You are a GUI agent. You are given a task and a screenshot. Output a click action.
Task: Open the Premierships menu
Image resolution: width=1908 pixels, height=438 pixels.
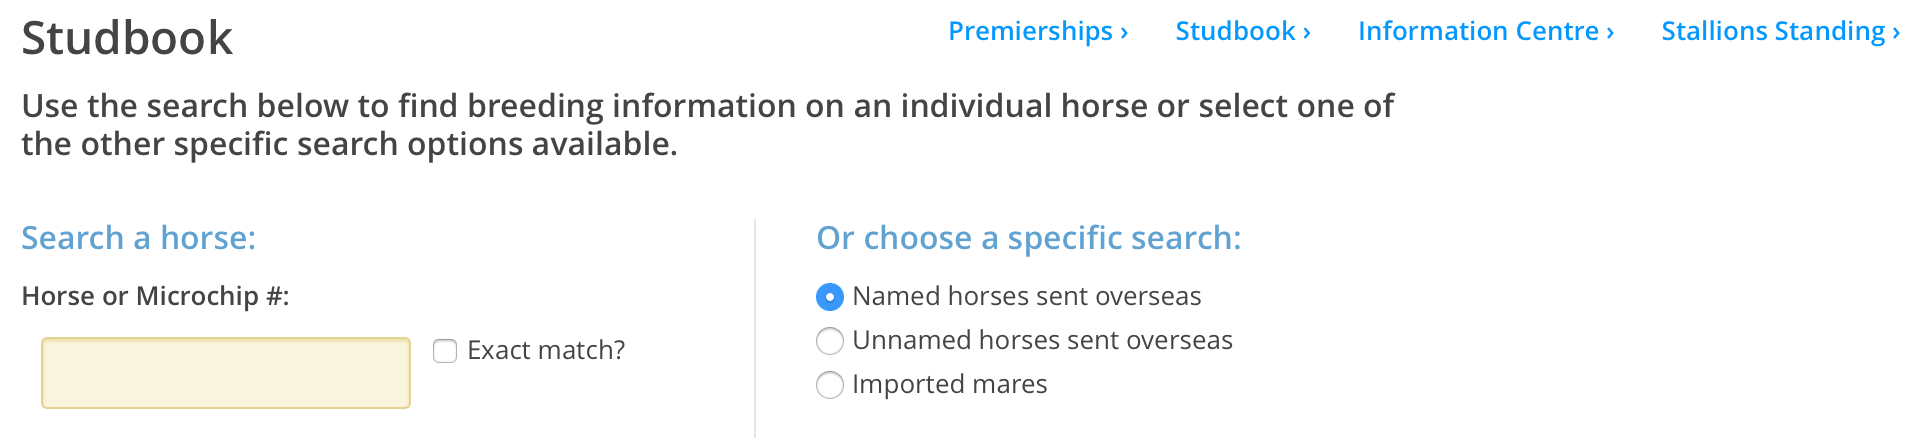tap(1029, 32)
